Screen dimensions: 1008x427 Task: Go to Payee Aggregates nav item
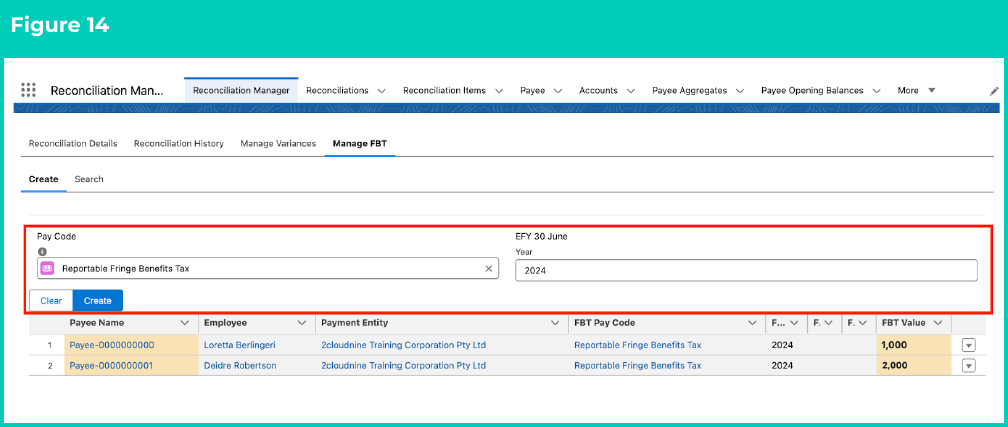point(689,91)
